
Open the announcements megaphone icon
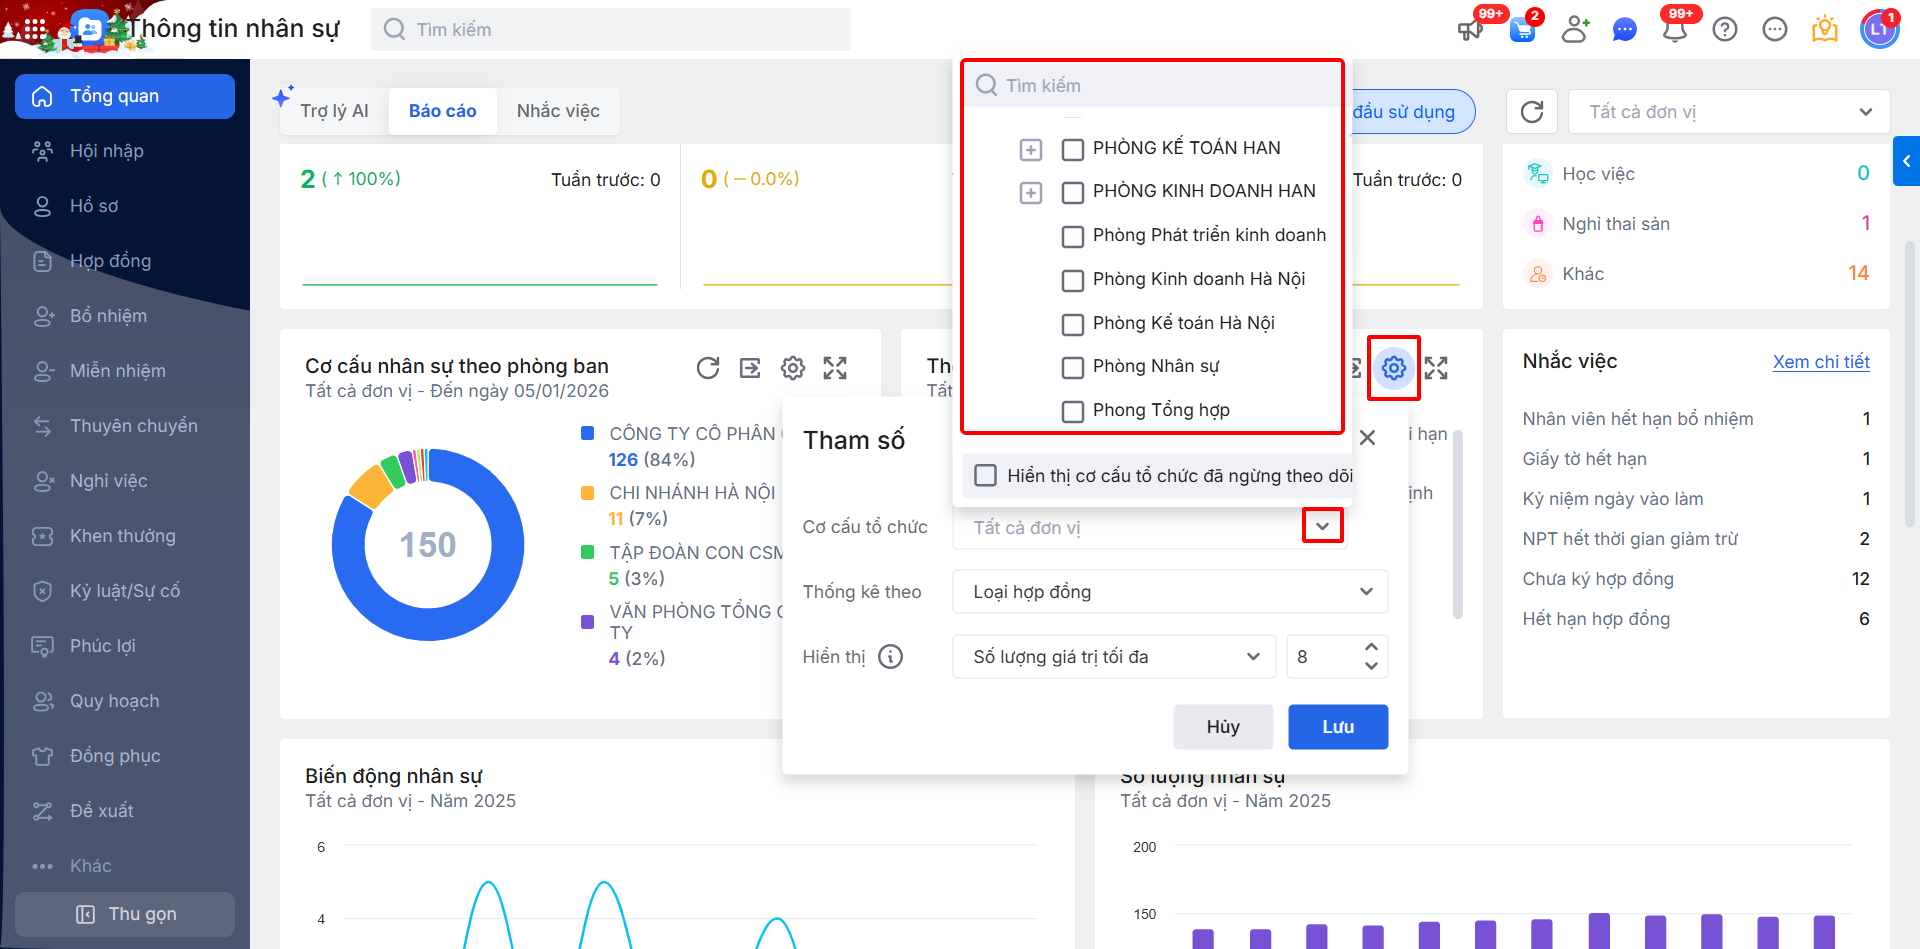(1470, 29)
